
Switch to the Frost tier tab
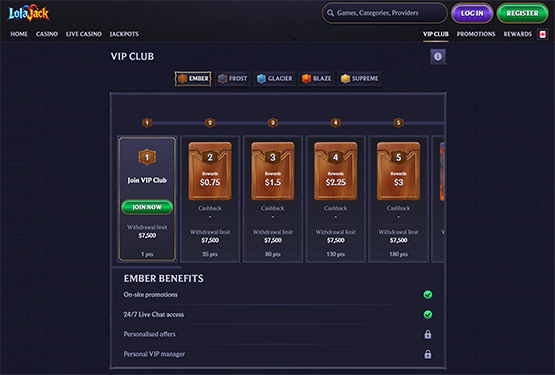[233, 79]
